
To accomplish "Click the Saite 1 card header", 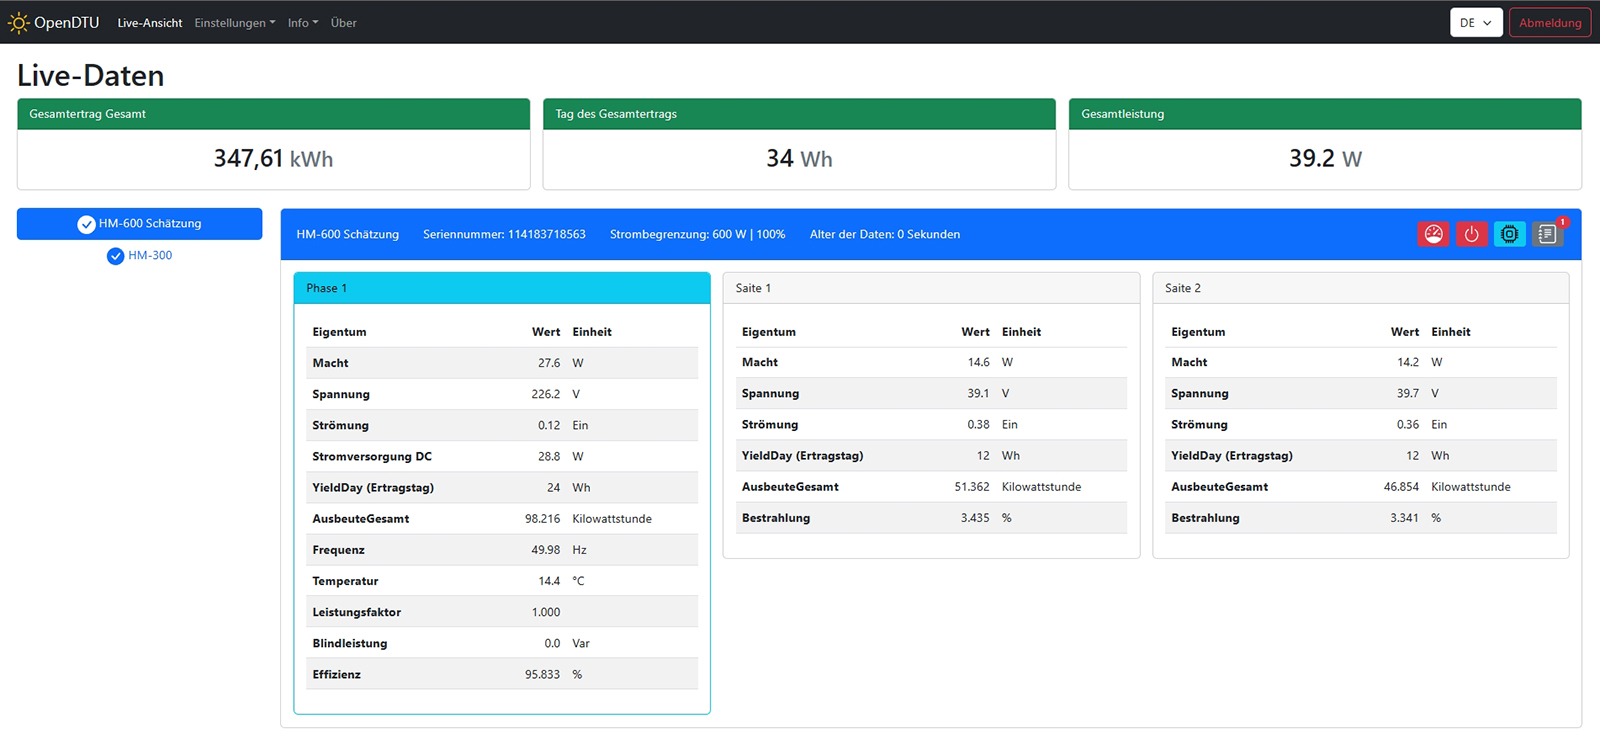I will tap(931, 288).
